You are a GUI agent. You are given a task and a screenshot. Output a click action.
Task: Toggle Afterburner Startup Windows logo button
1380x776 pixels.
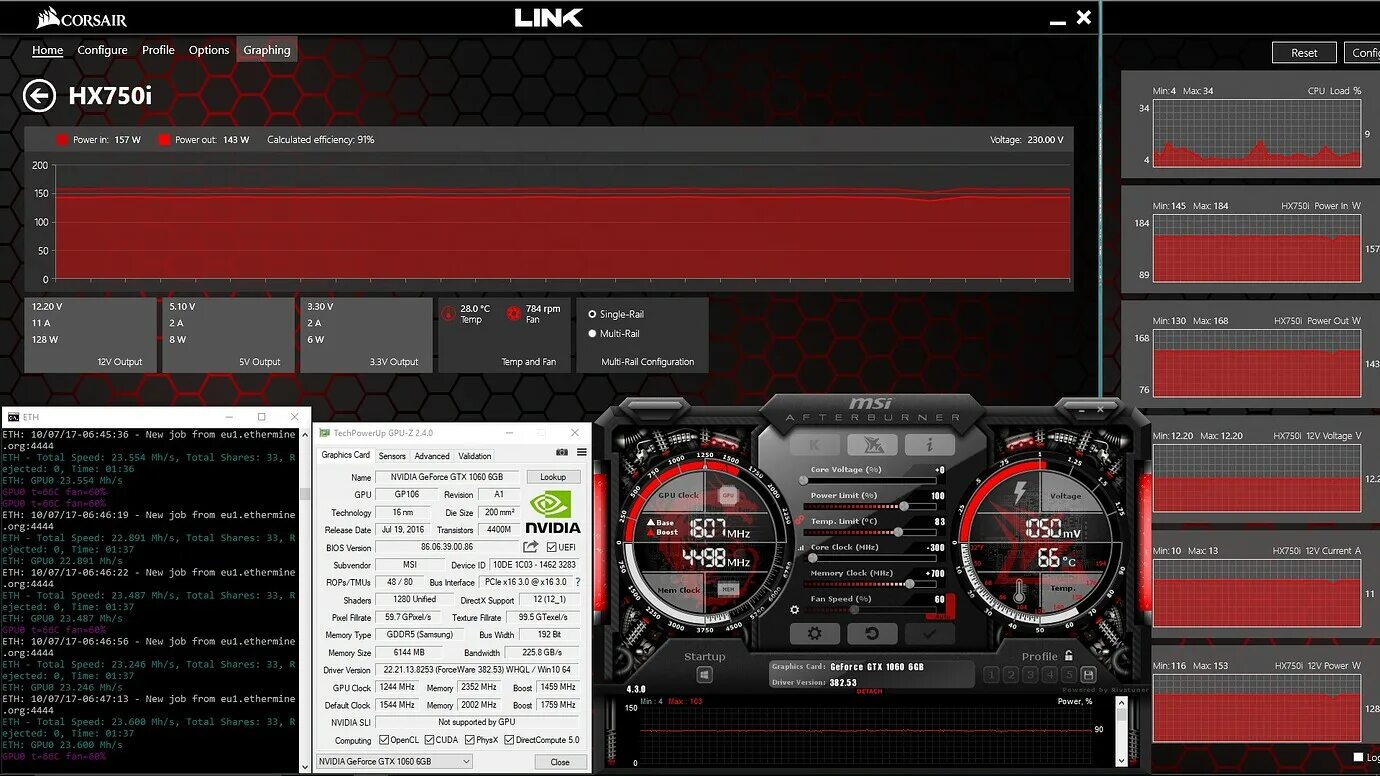tap(704, 676)
